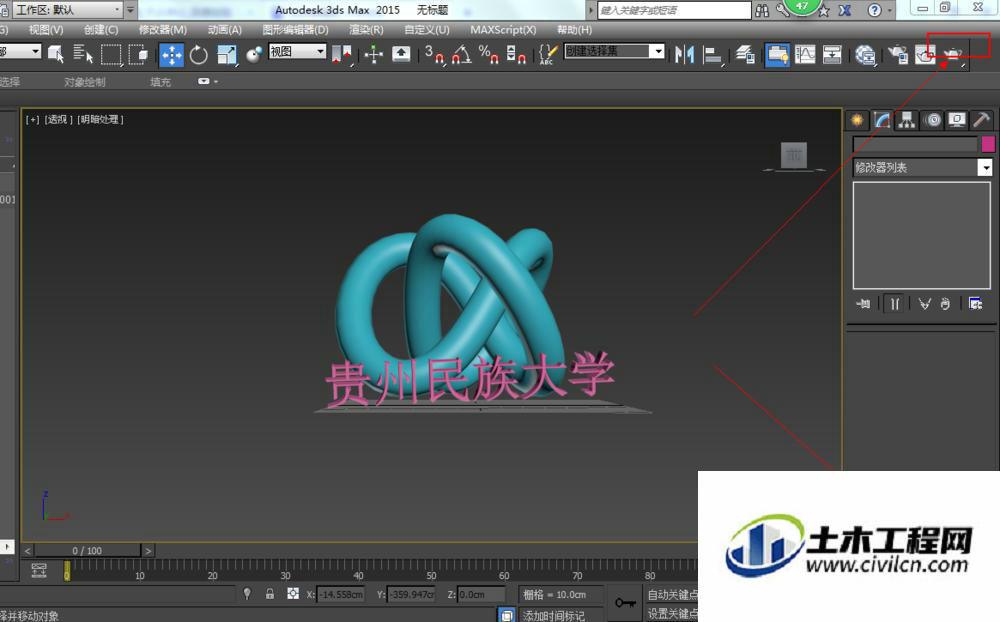The image size is (1000, 622).
Task: Open the 帮助(H) menu
Action: point(574,29)
